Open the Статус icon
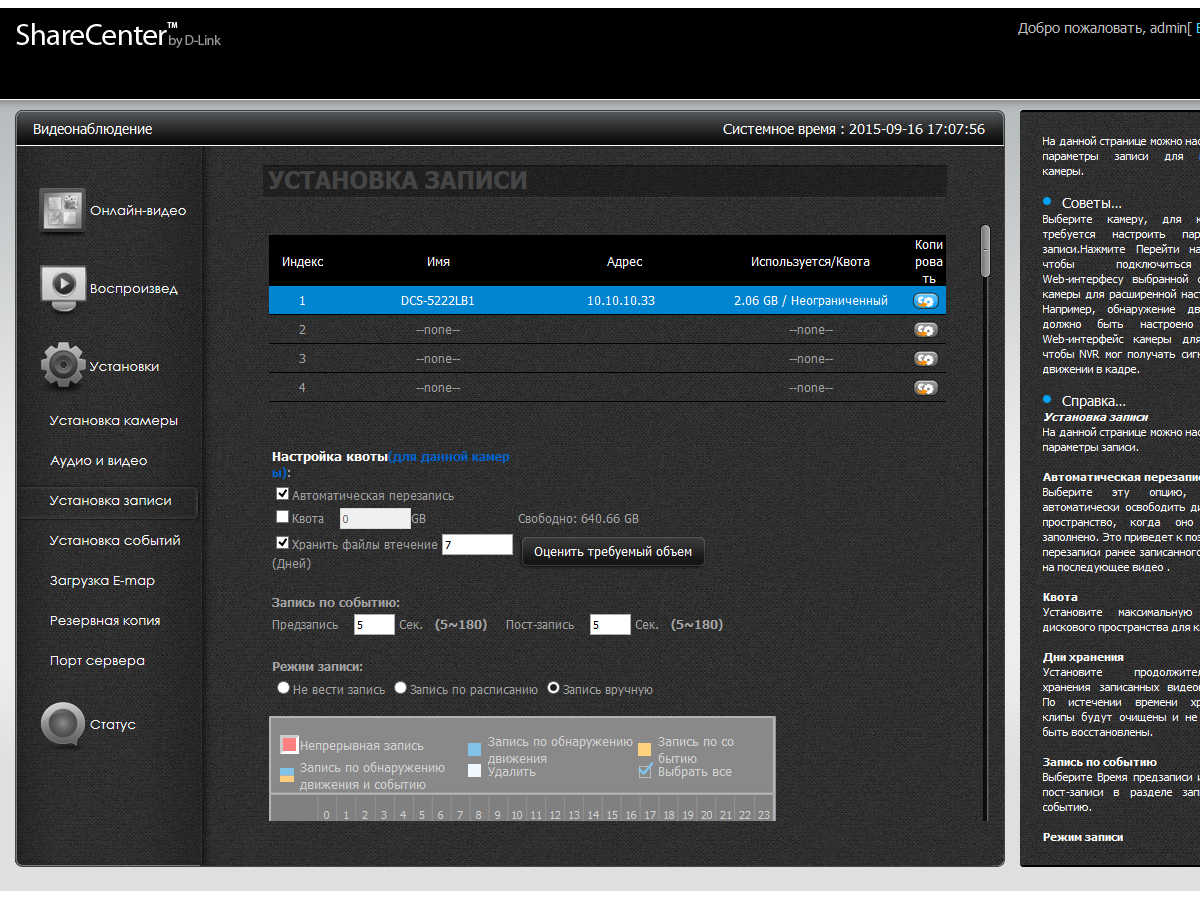 tap(62, 724)
